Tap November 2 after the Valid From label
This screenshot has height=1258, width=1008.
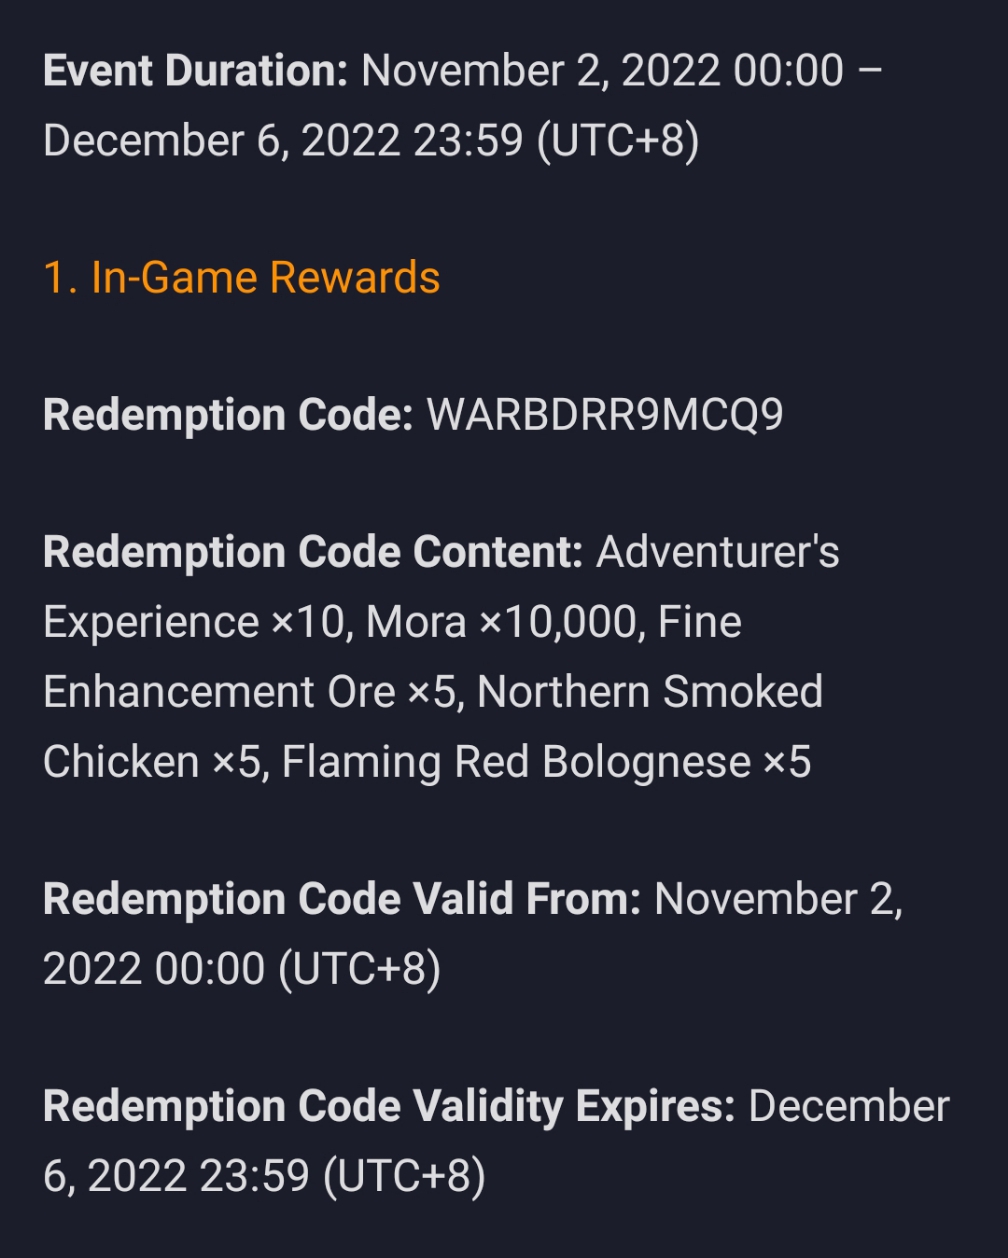pyautogui.click(x=778, y=899)
